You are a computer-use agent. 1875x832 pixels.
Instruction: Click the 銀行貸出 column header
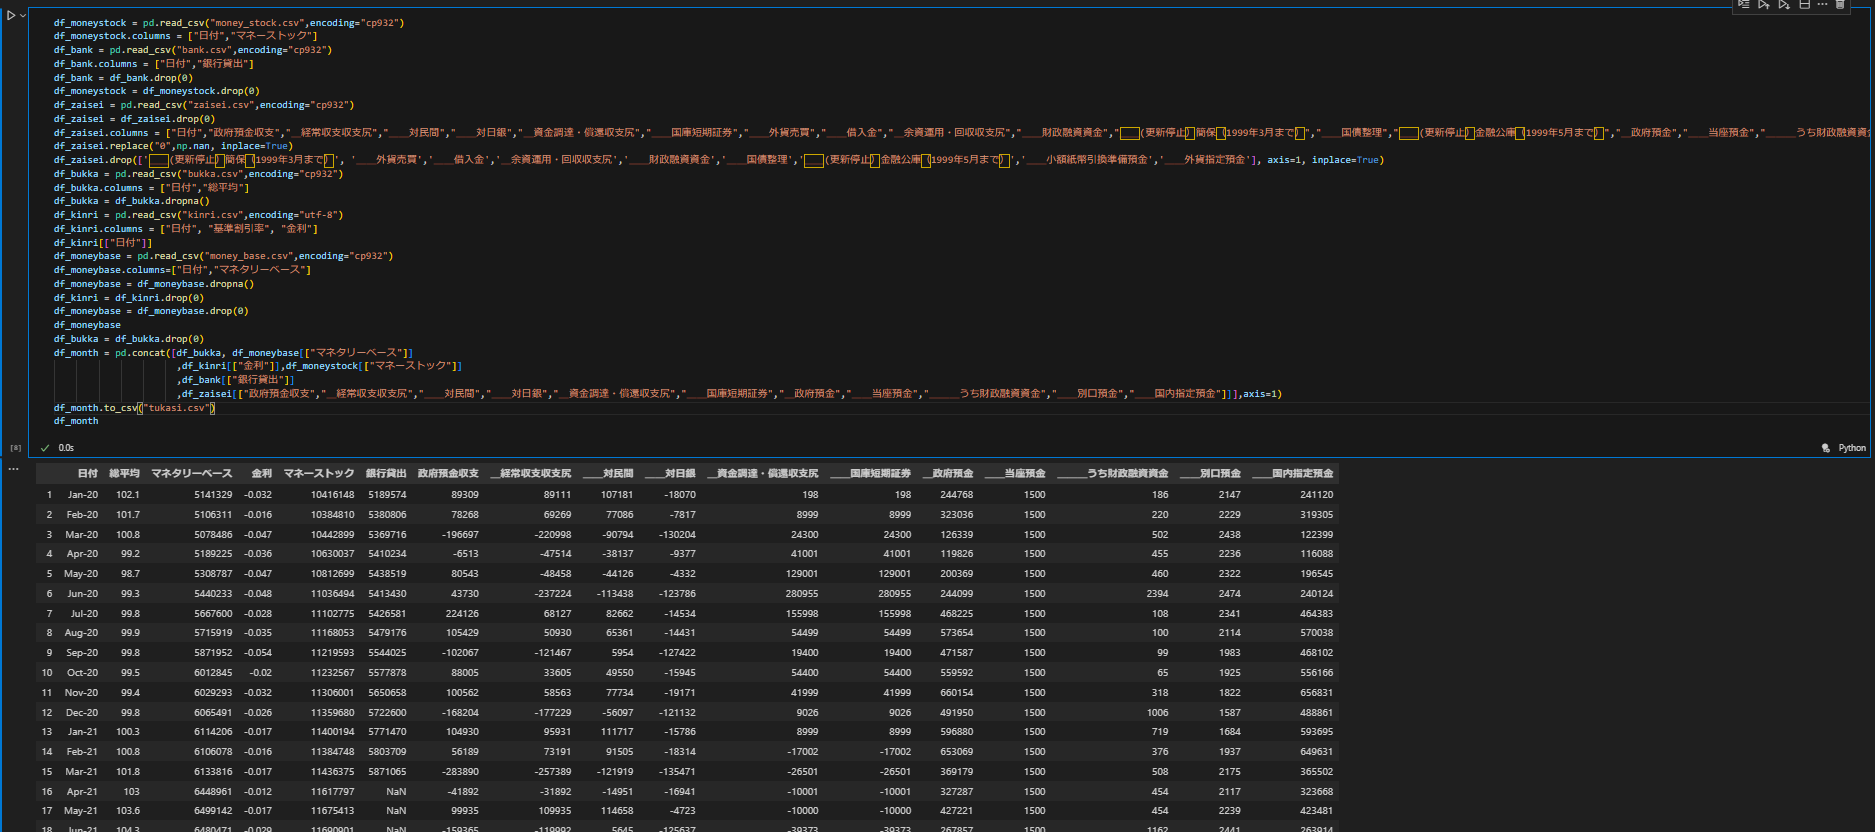386,473
